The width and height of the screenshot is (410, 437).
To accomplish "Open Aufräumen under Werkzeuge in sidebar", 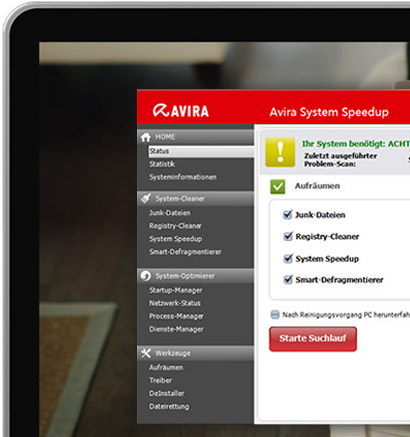I will point(166,367).
